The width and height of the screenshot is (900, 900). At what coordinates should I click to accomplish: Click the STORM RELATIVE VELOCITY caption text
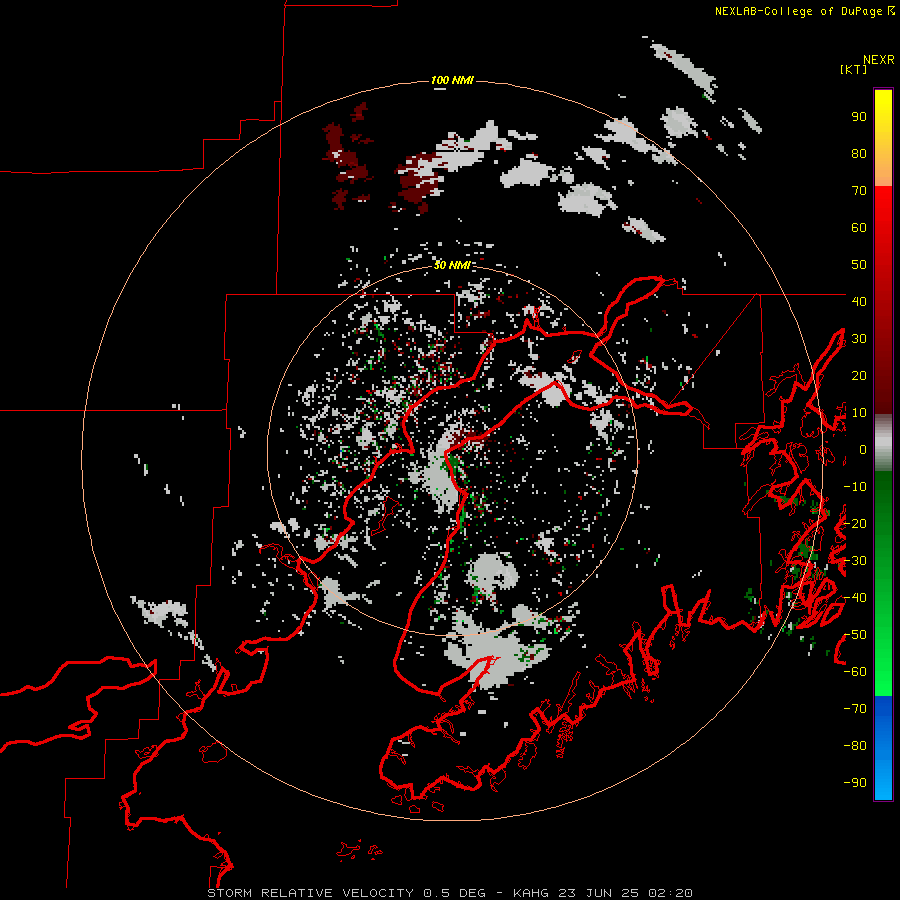tap(311, 893)
